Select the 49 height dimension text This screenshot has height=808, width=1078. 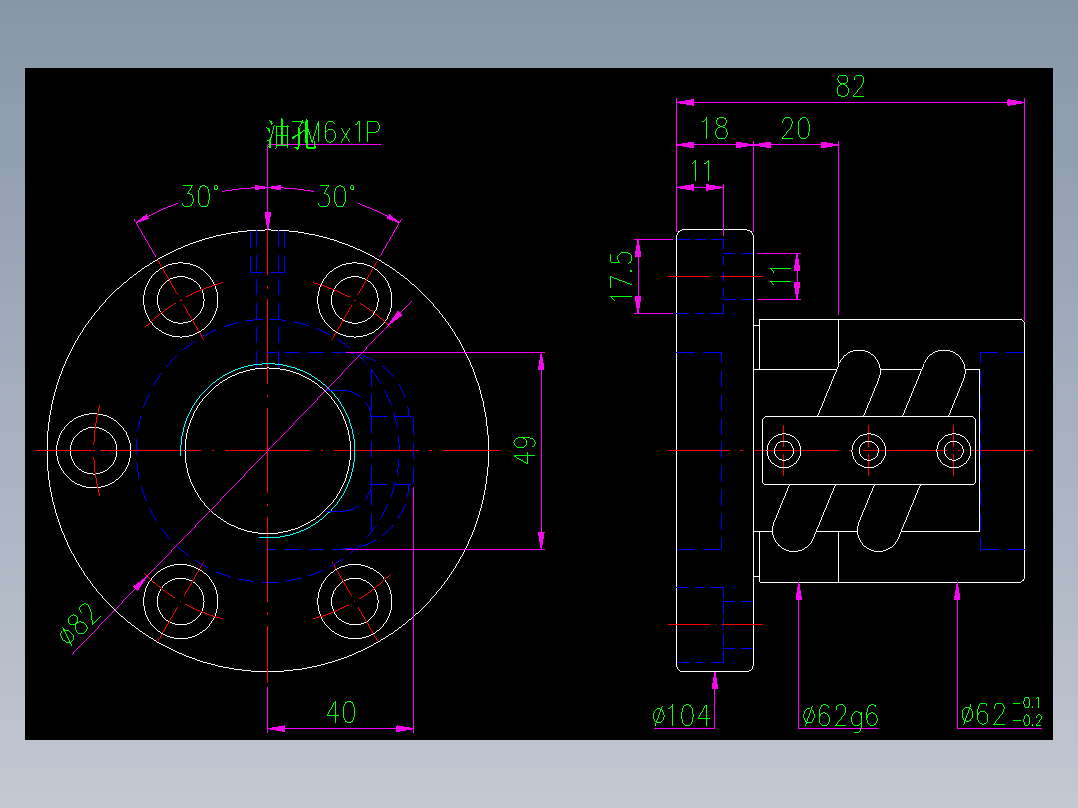[x=525, y=450]
